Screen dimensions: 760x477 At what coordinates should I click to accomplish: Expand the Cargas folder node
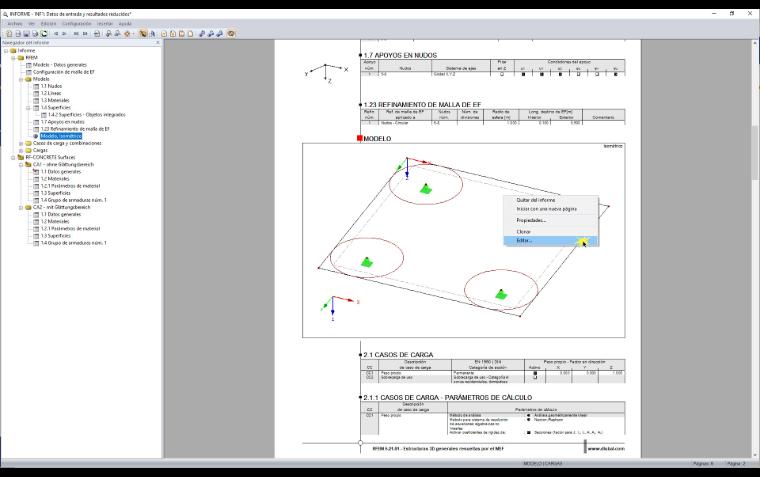click(21, 150)
